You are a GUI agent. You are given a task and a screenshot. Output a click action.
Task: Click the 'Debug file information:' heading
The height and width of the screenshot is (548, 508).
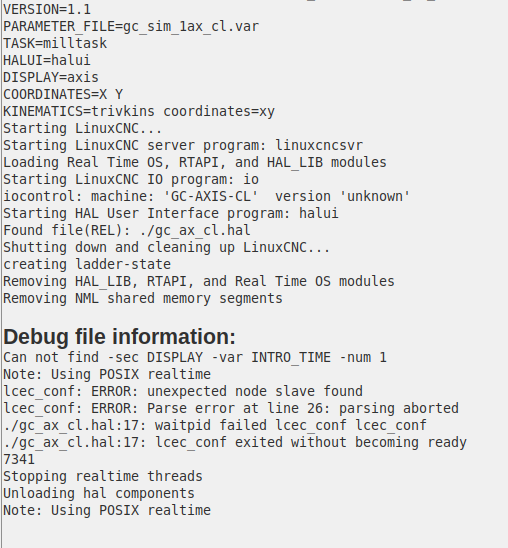pos(119,337)
